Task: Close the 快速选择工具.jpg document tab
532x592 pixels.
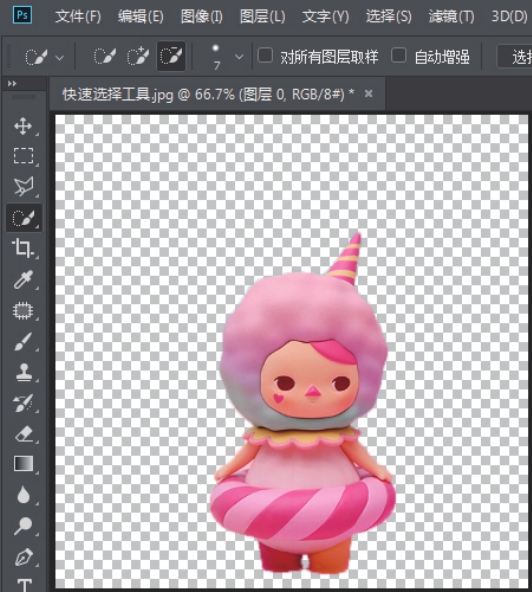Action: pyautogui.click(x=369, y=93)
